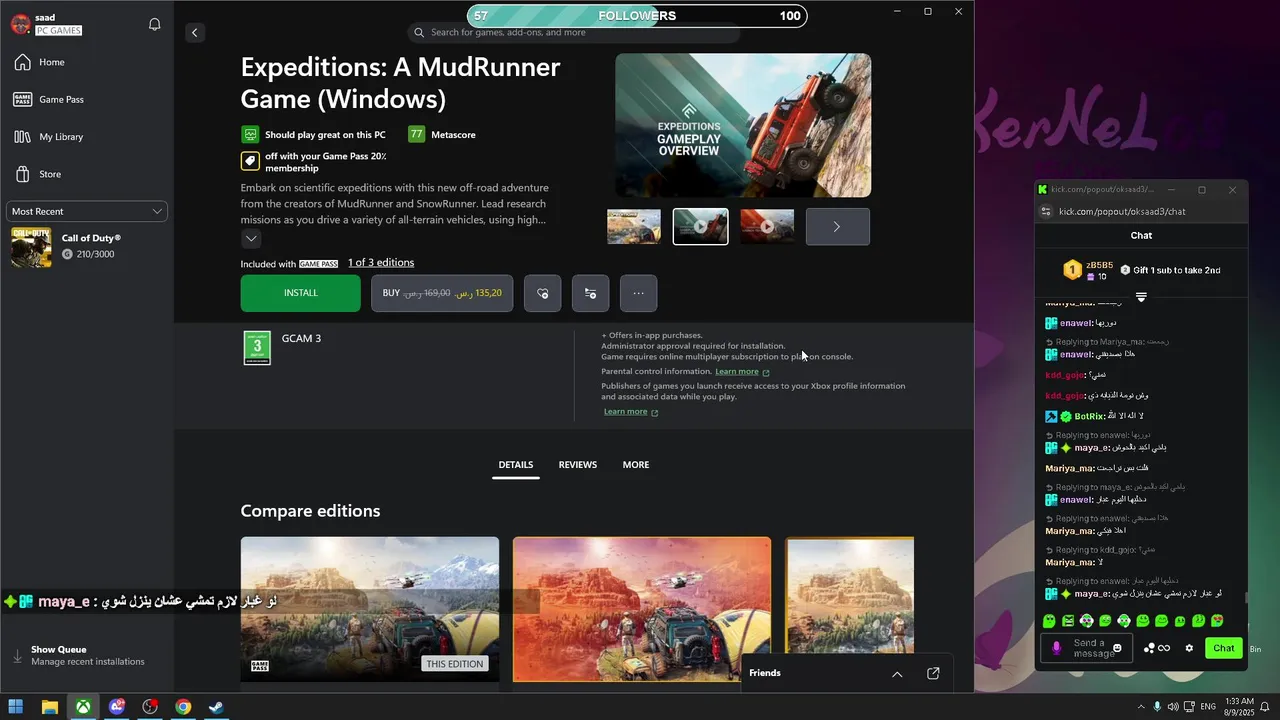Click the green INSTALL button

pos(300,293)
